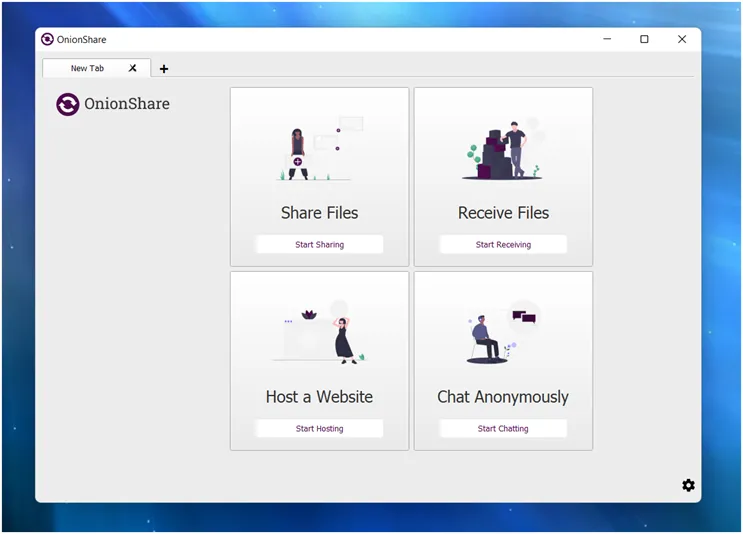Screen dimensions: 744x534
Task: Close the OnionShare window
Action: [682, 39]
